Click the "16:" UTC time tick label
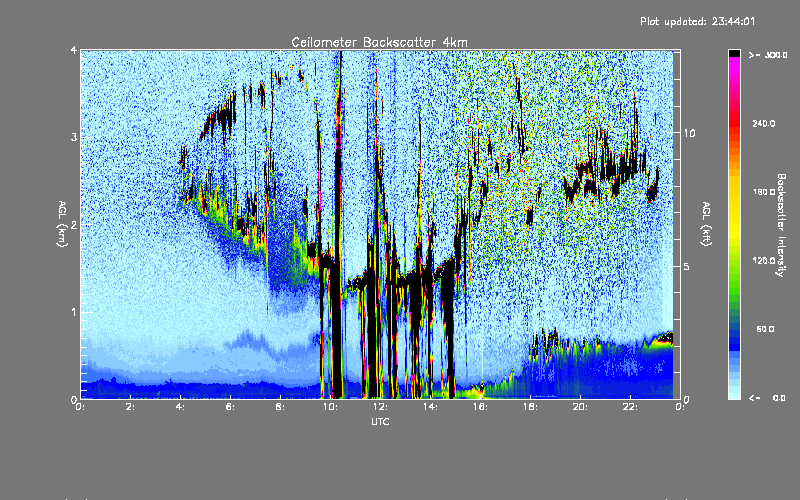The width and height of the screenshot is (800, 500). pyautogui.click(x=480, y=407)
